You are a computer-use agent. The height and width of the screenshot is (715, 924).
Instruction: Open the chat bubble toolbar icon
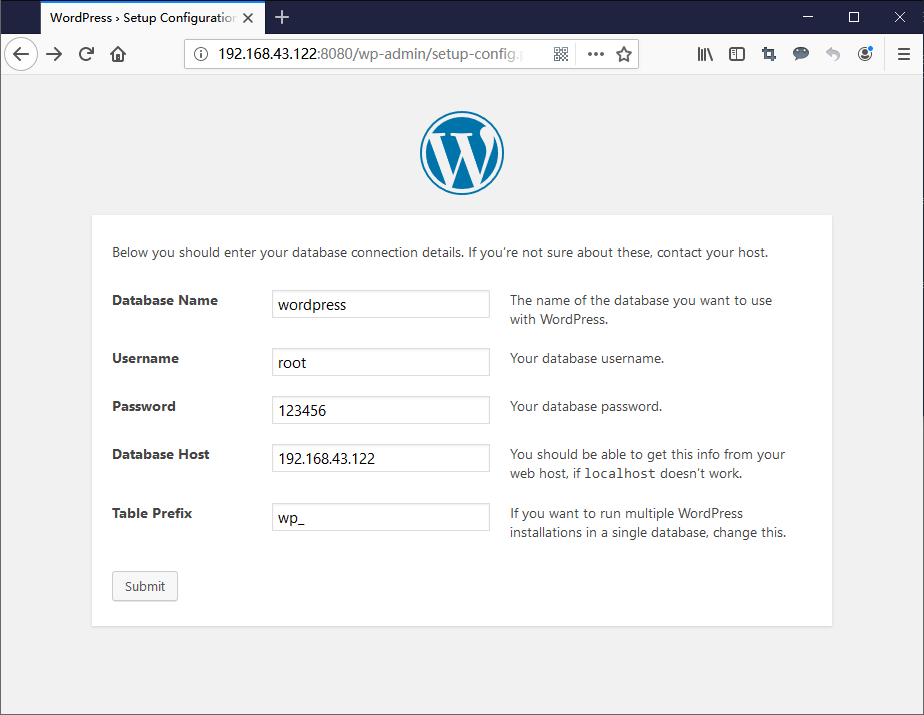pyautogui.click(x=801, y=54)
